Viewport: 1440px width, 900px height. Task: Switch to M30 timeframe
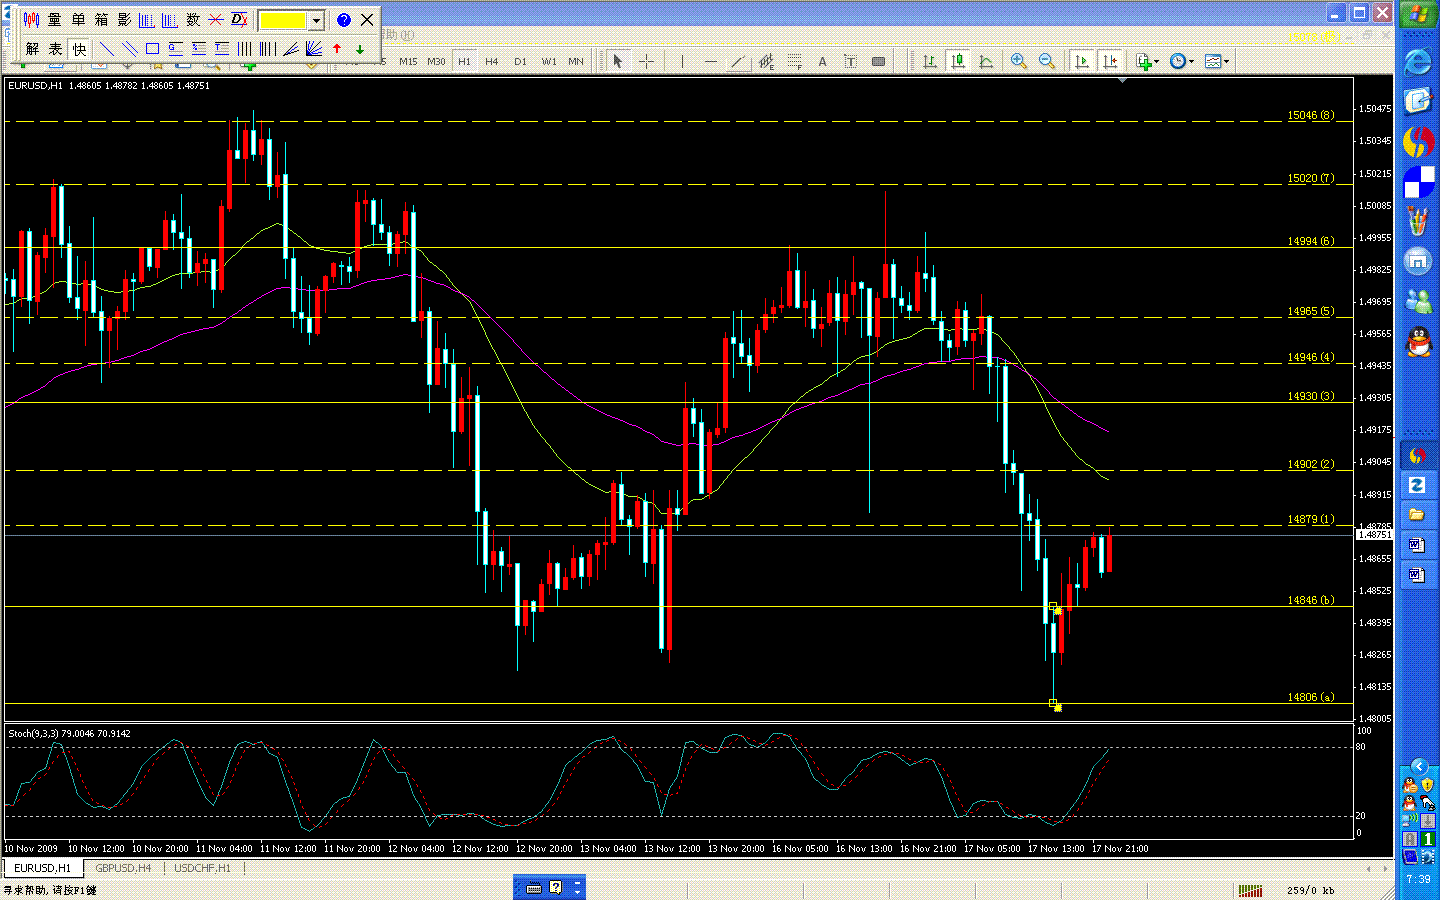(x=436, y=61)
